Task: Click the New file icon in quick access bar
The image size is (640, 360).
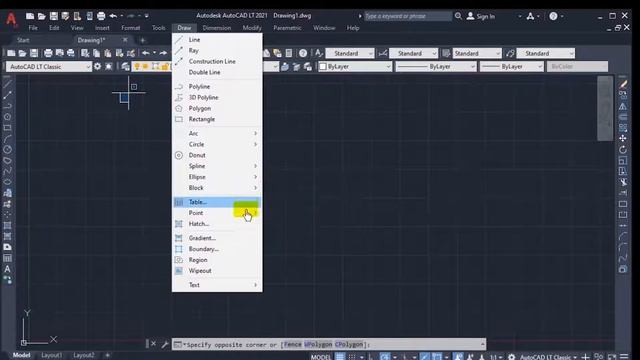Action: (30, 16)
